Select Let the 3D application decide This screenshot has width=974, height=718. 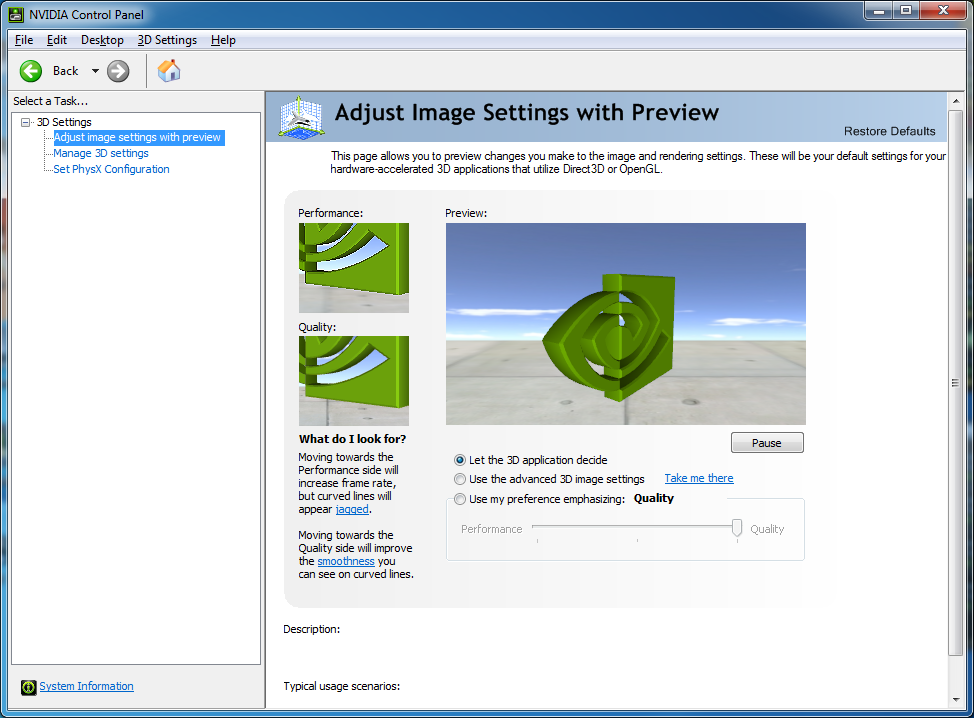tap(460, 460)
